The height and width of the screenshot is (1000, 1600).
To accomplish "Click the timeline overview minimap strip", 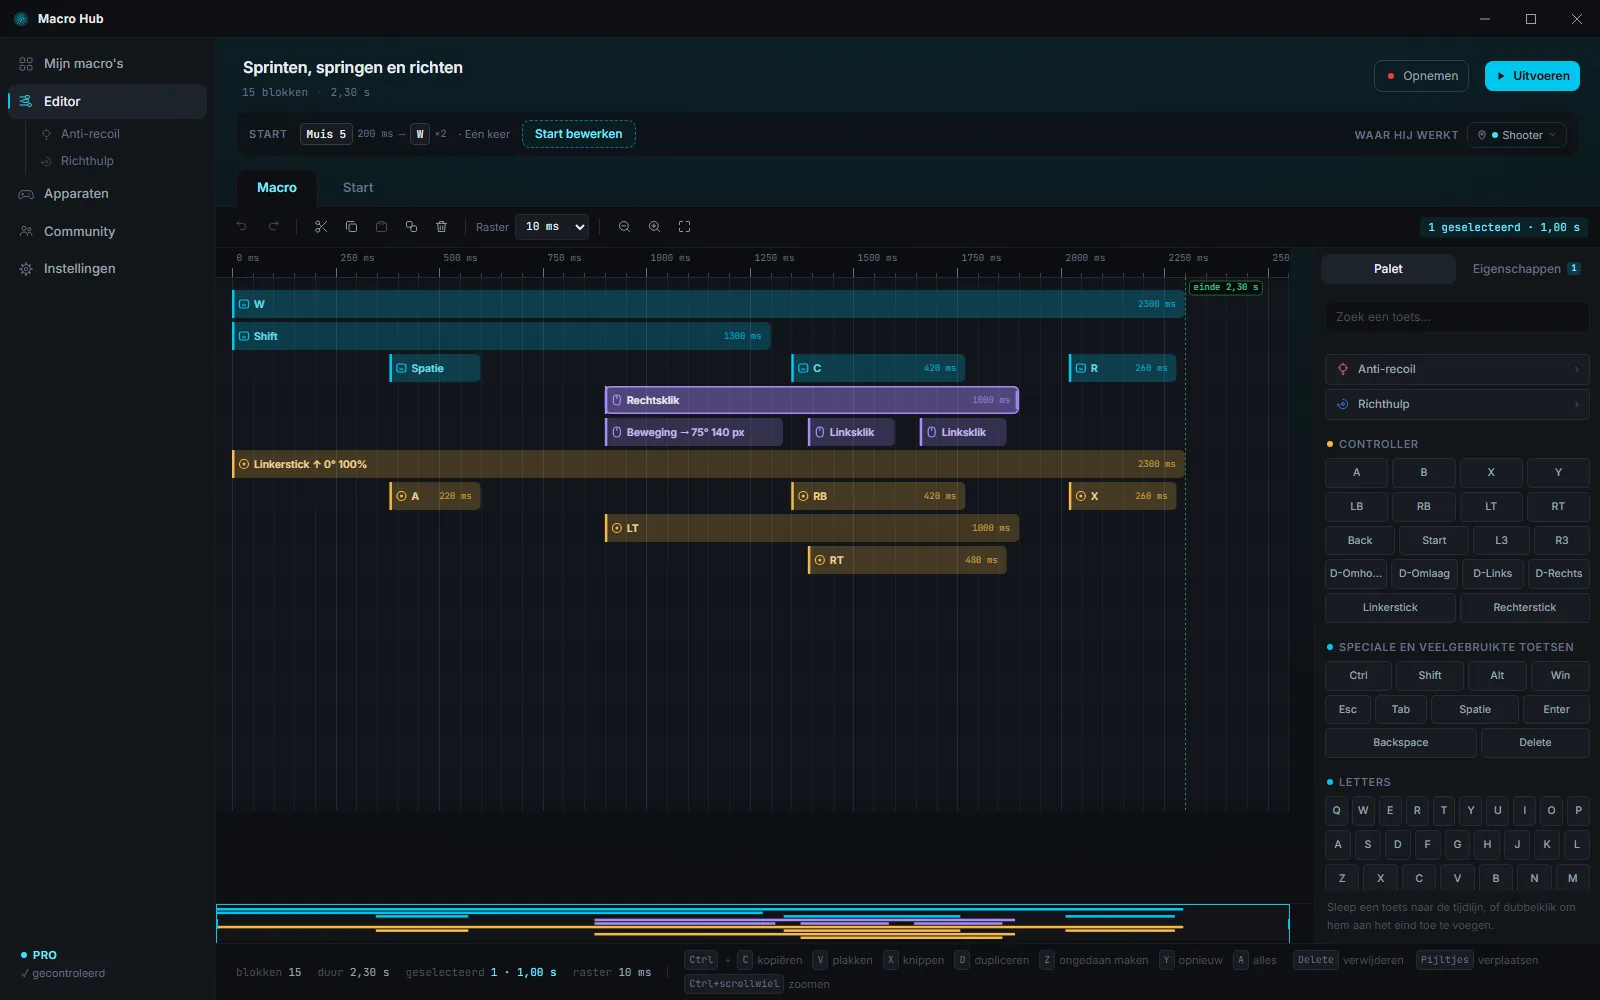I will 752,923.
